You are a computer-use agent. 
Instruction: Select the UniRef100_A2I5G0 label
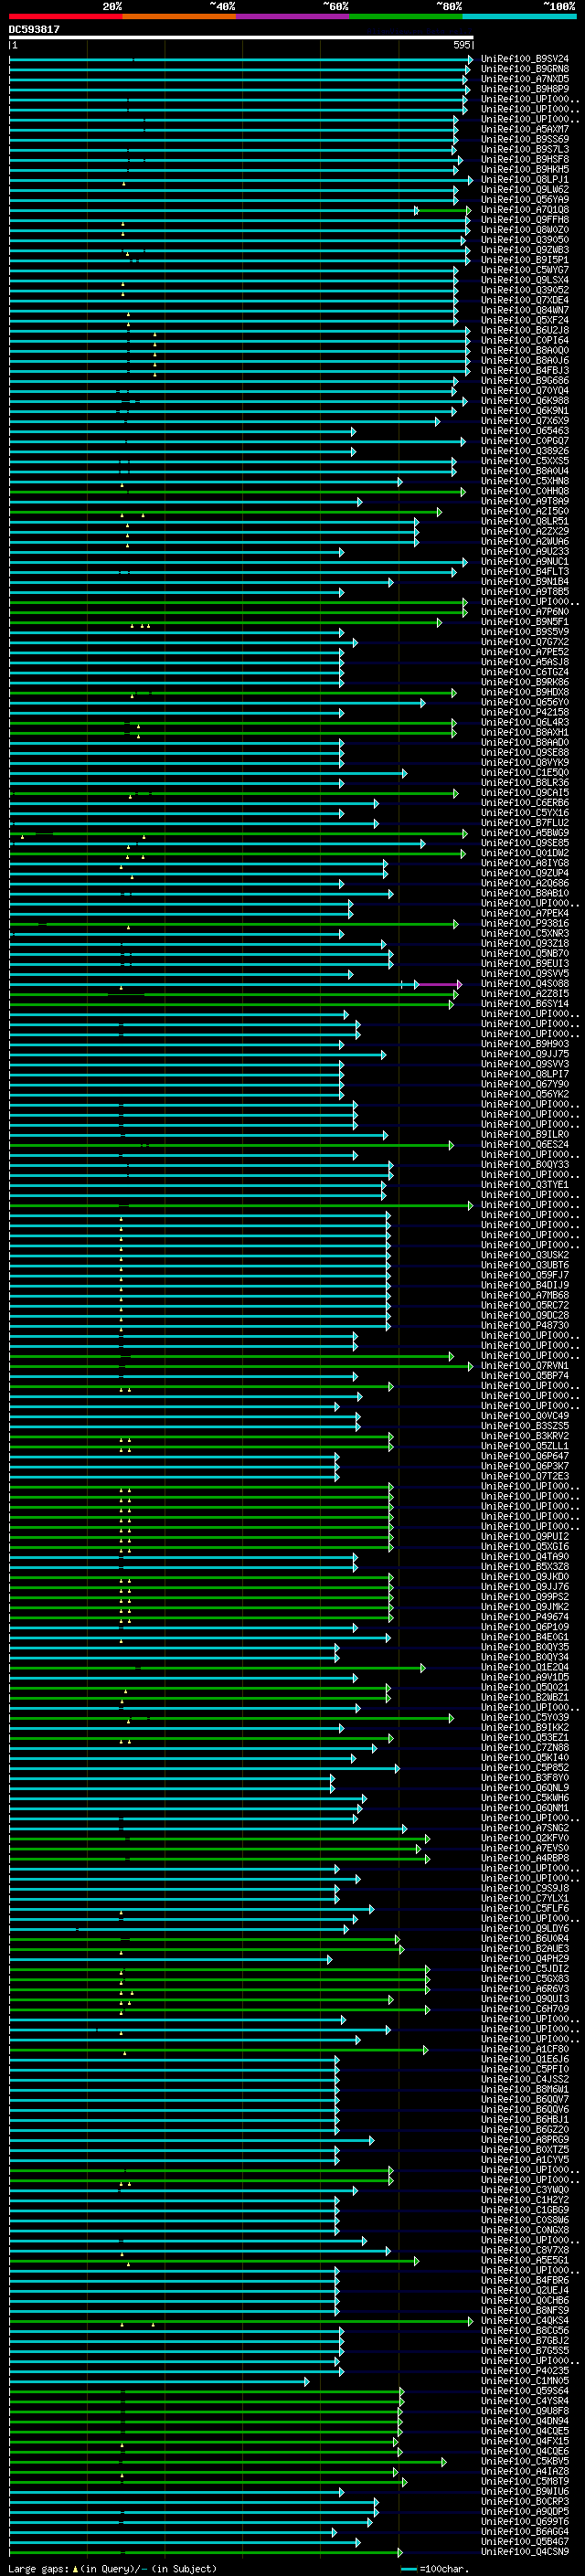click(x=525, y=512)
